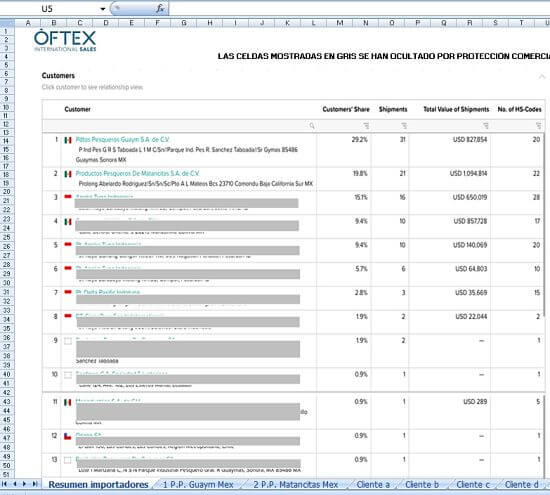Open the Shipments column filter icon
550x495 pixels.
click(x=404, y=126)
